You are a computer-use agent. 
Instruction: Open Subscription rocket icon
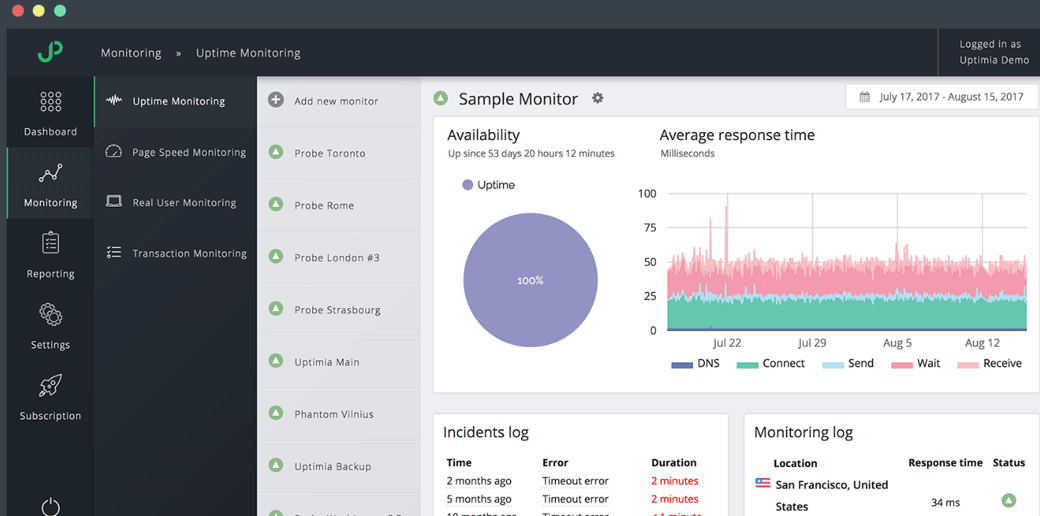50,386
